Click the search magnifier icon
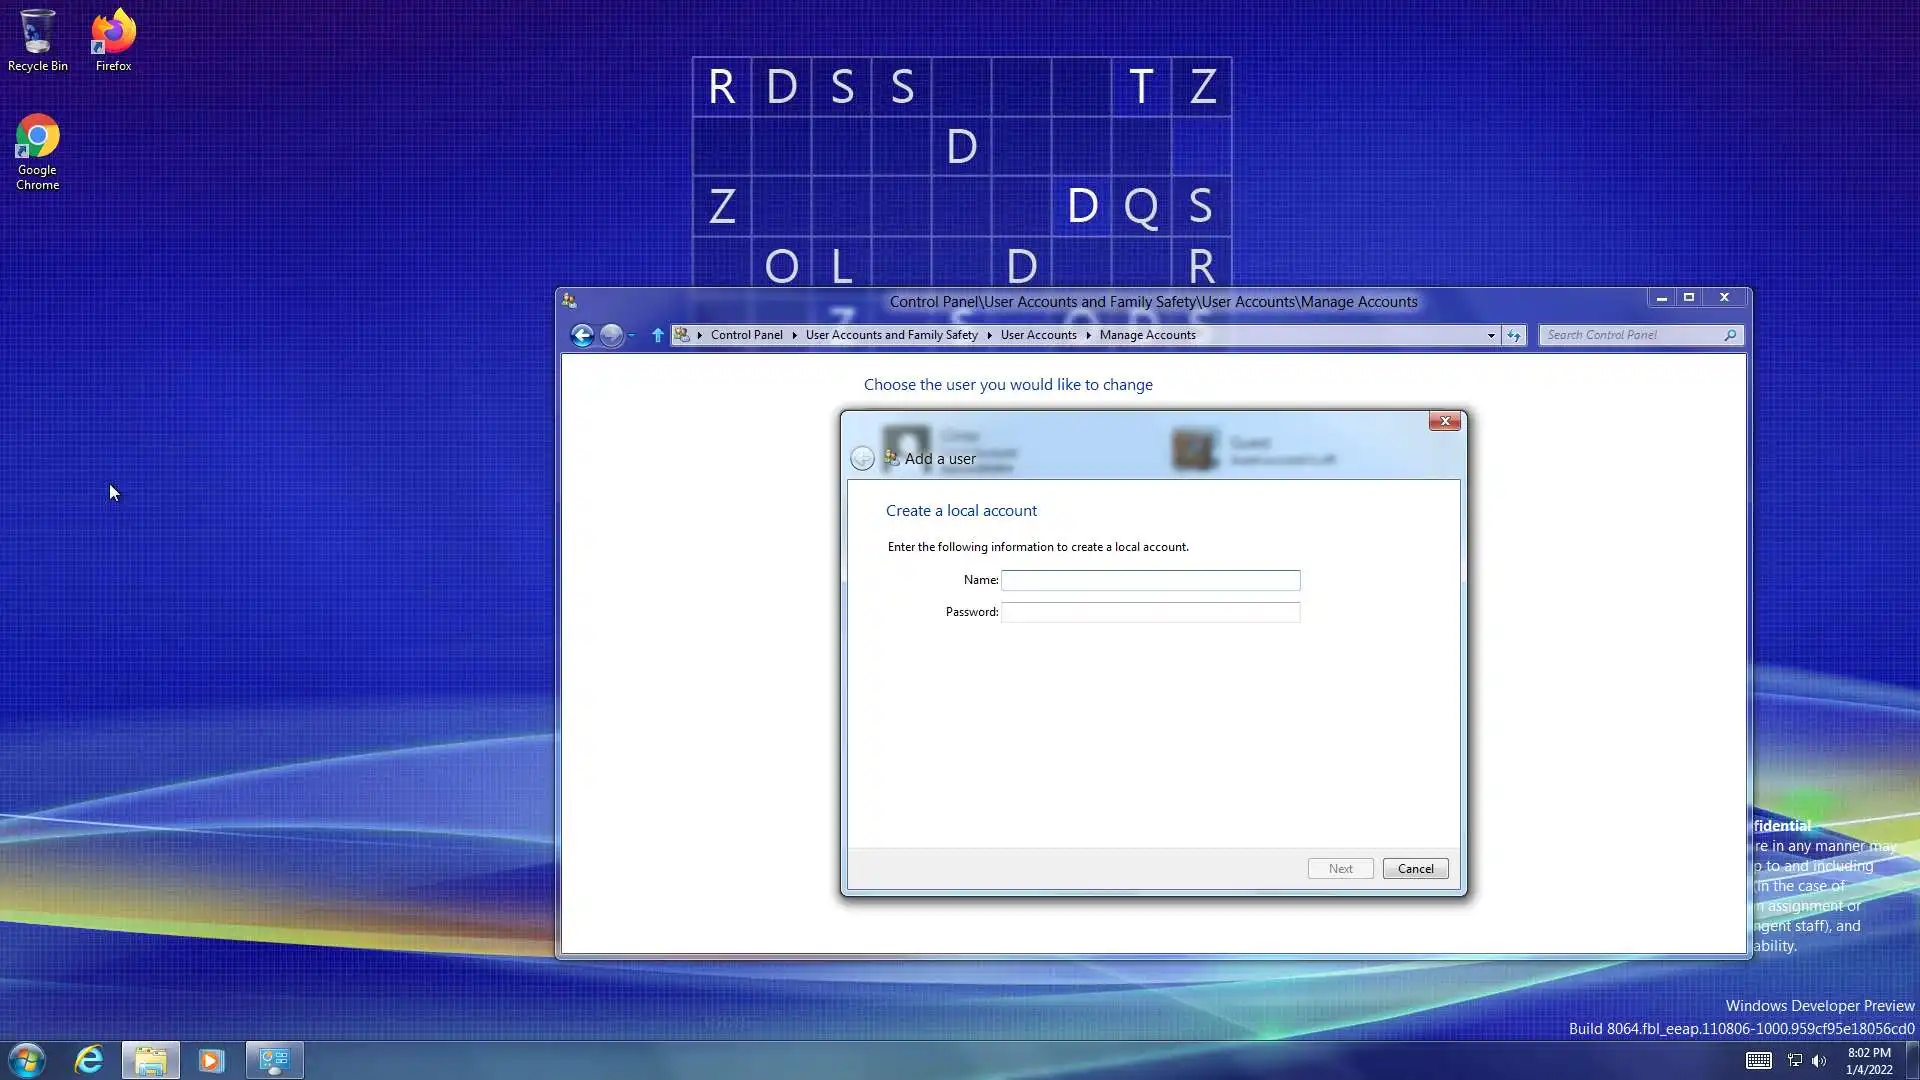1920x1080 pixels. pos(1730,335)
